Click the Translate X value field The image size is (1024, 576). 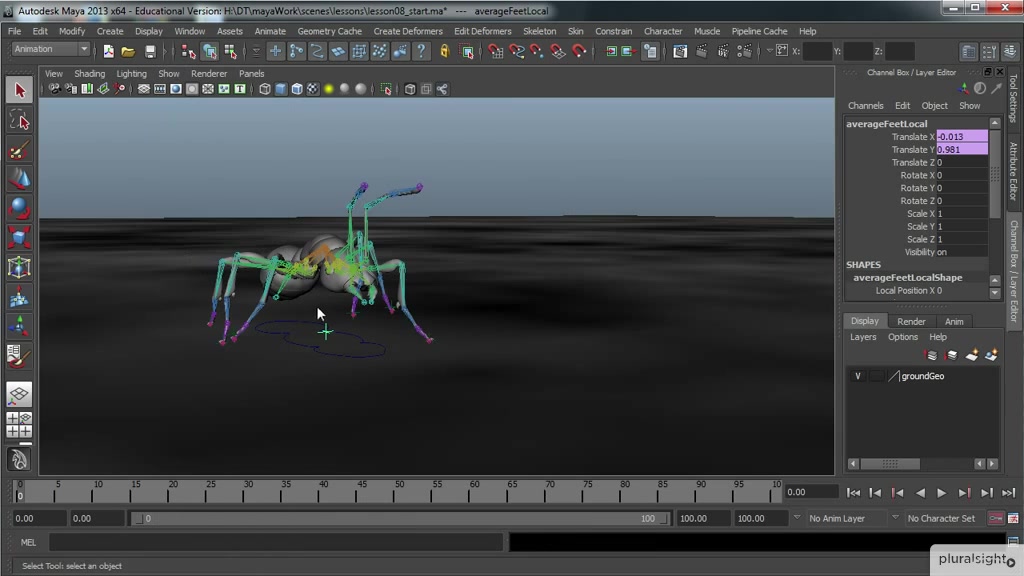point(961,137)
